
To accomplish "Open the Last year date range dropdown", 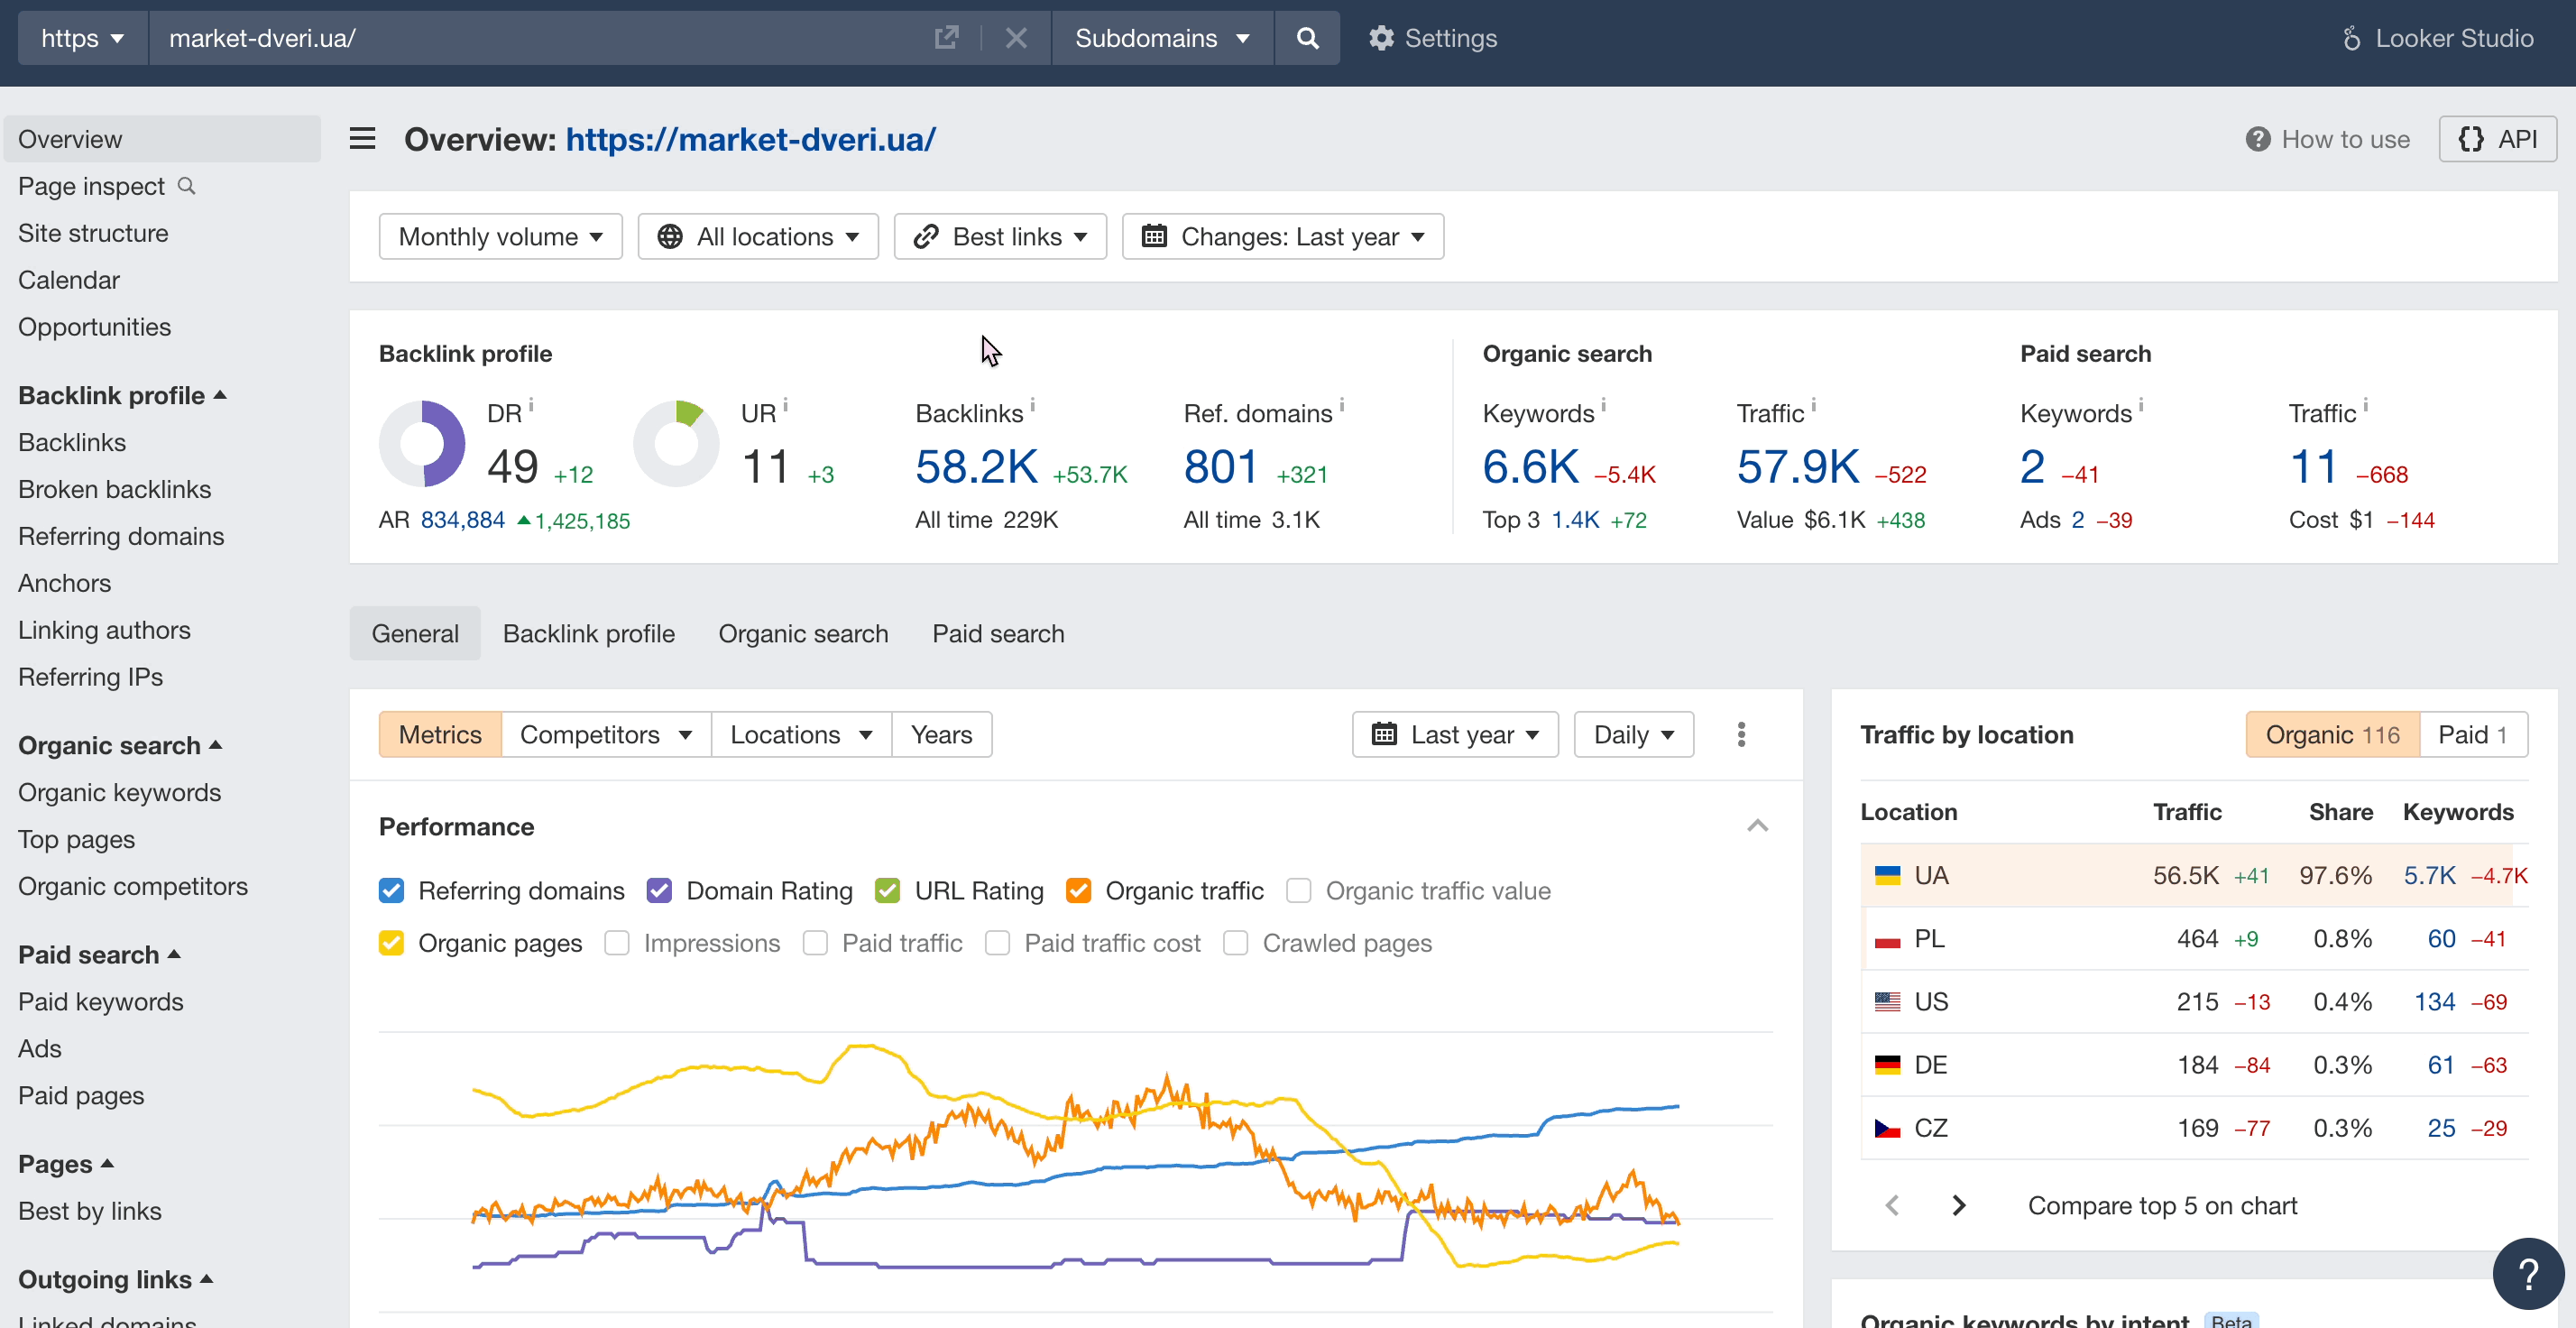I will 1455,734.
